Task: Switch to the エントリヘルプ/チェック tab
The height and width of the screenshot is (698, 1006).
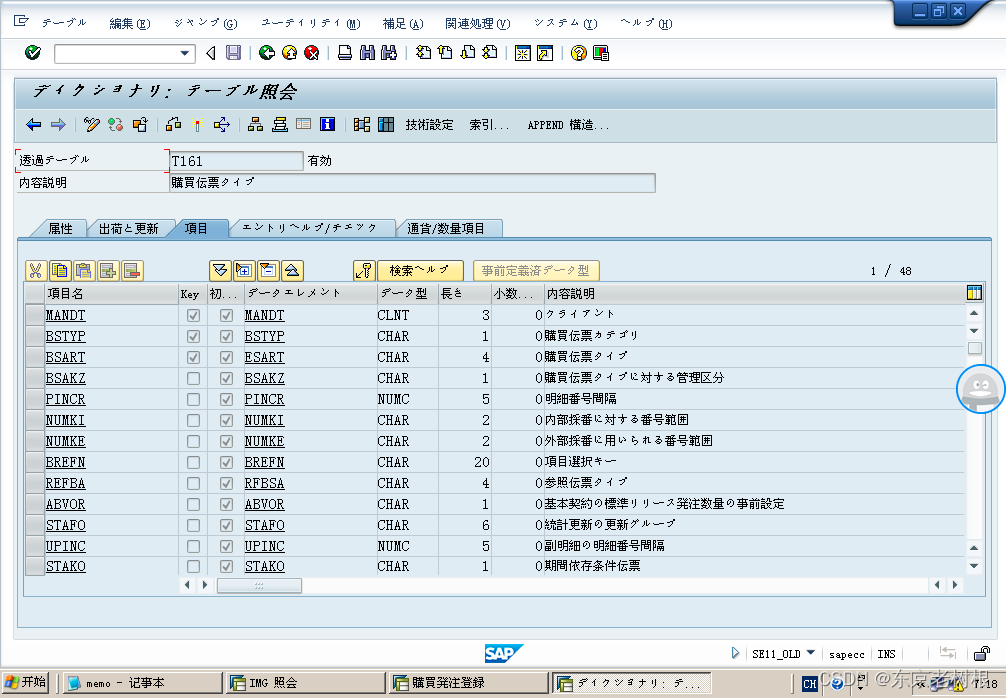Action: coord(310,228)
